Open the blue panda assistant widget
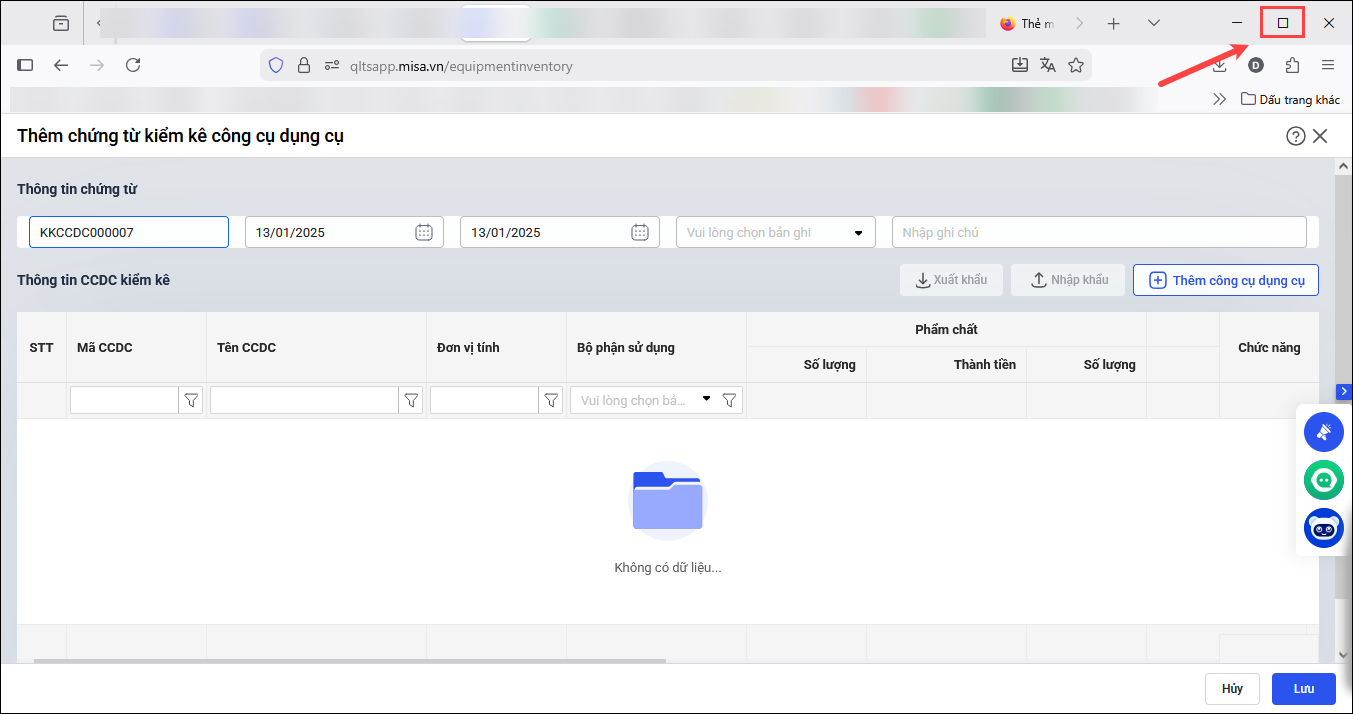 click(x=1324, y=528)
